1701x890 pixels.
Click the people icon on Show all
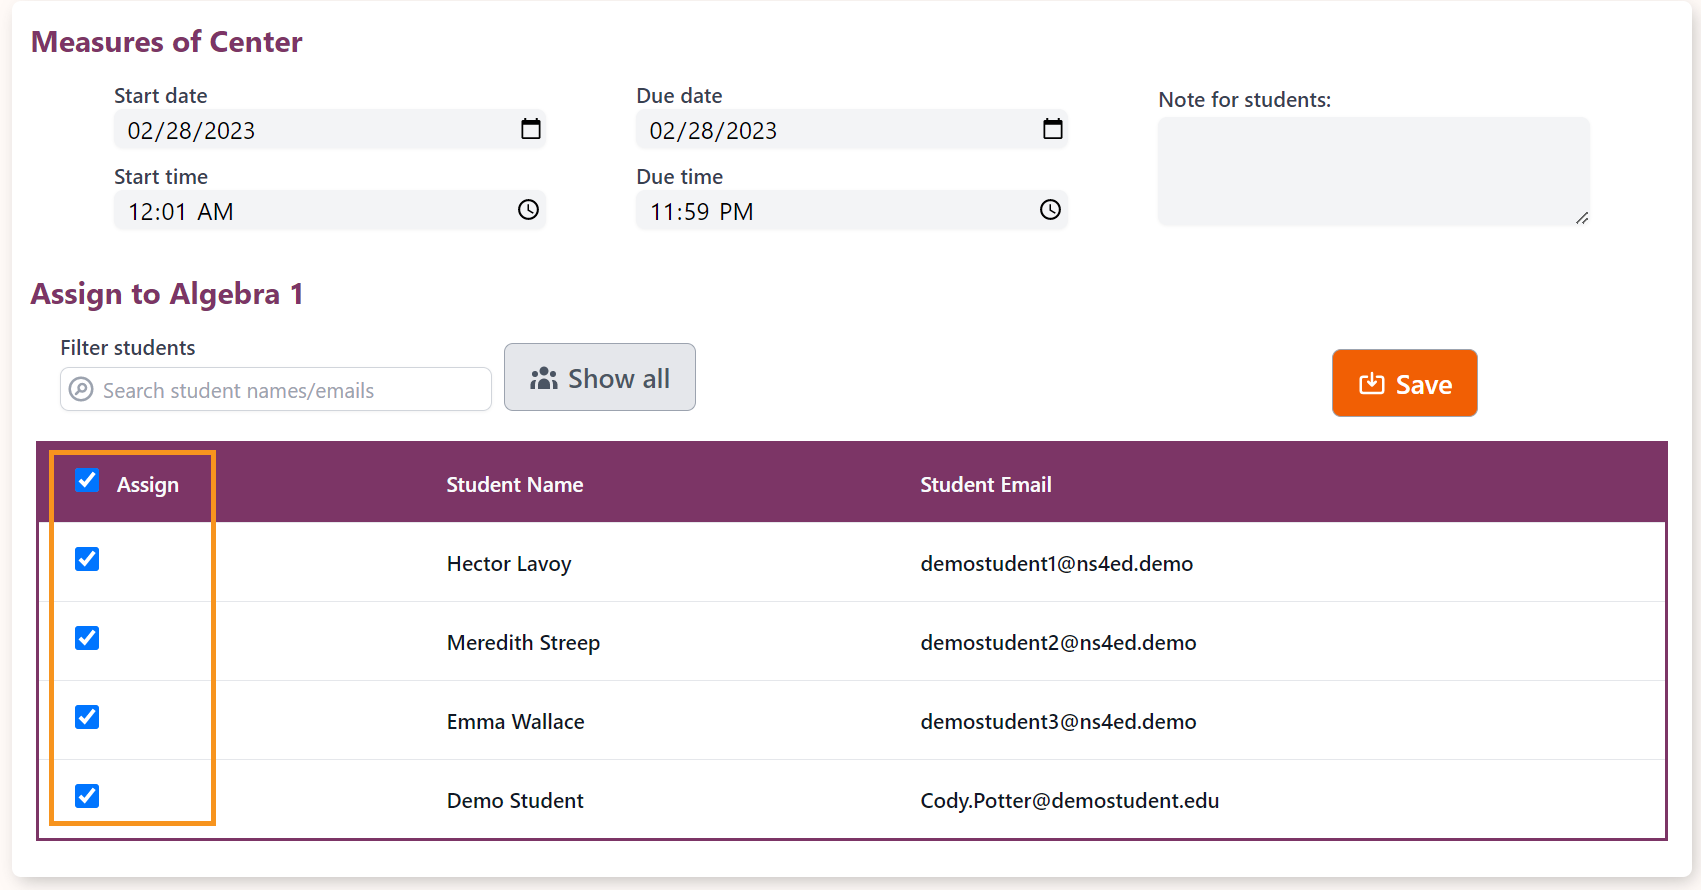pyautogui.click(x=544, y=378)
